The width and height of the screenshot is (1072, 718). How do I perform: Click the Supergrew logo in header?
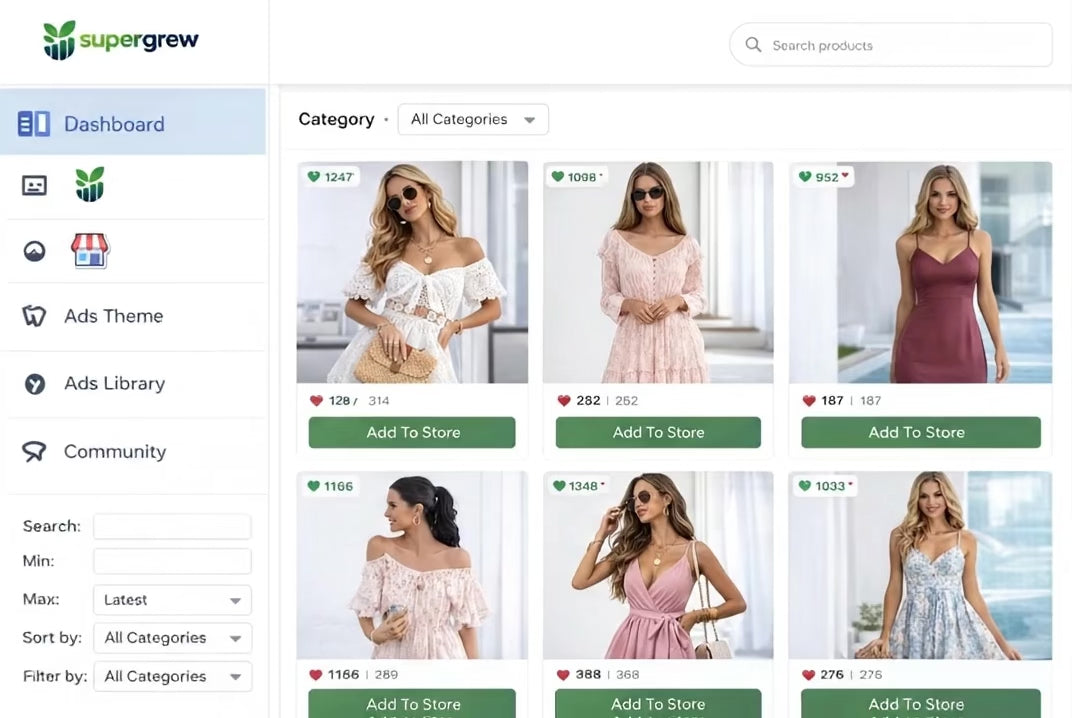point(121,41)
